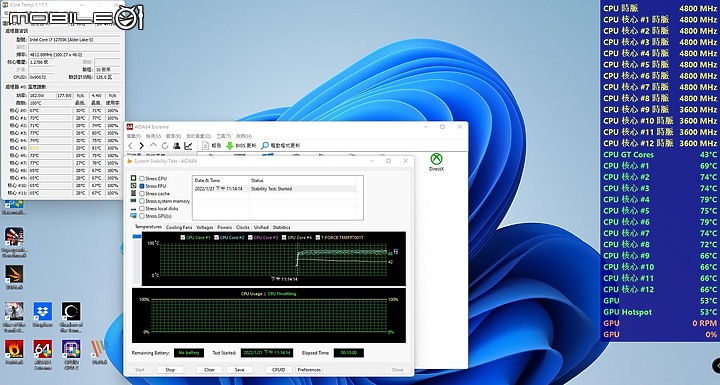The width and height of the screenshot is (720, 385).
Task: Launch the FurMark flame desktop shortcut
Action: pyautogui.click(x=14, y=349)
